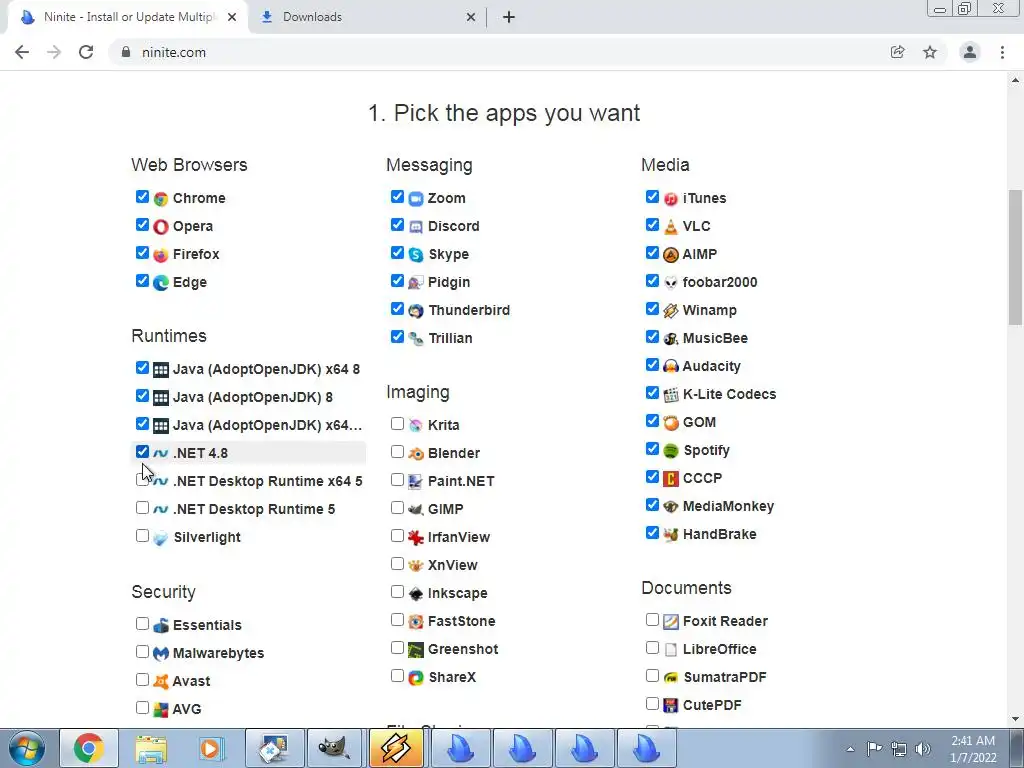Uncheck the Trillian checkbox
Screen dimensions: 1024x768
coord(397,337)
